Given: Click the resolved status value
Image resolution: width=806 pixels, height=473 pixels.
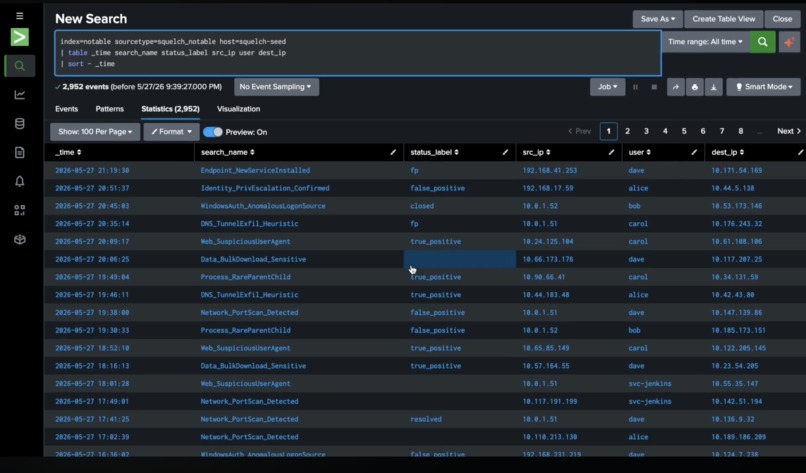Looking at the screenshot, I should click(426, 419).
